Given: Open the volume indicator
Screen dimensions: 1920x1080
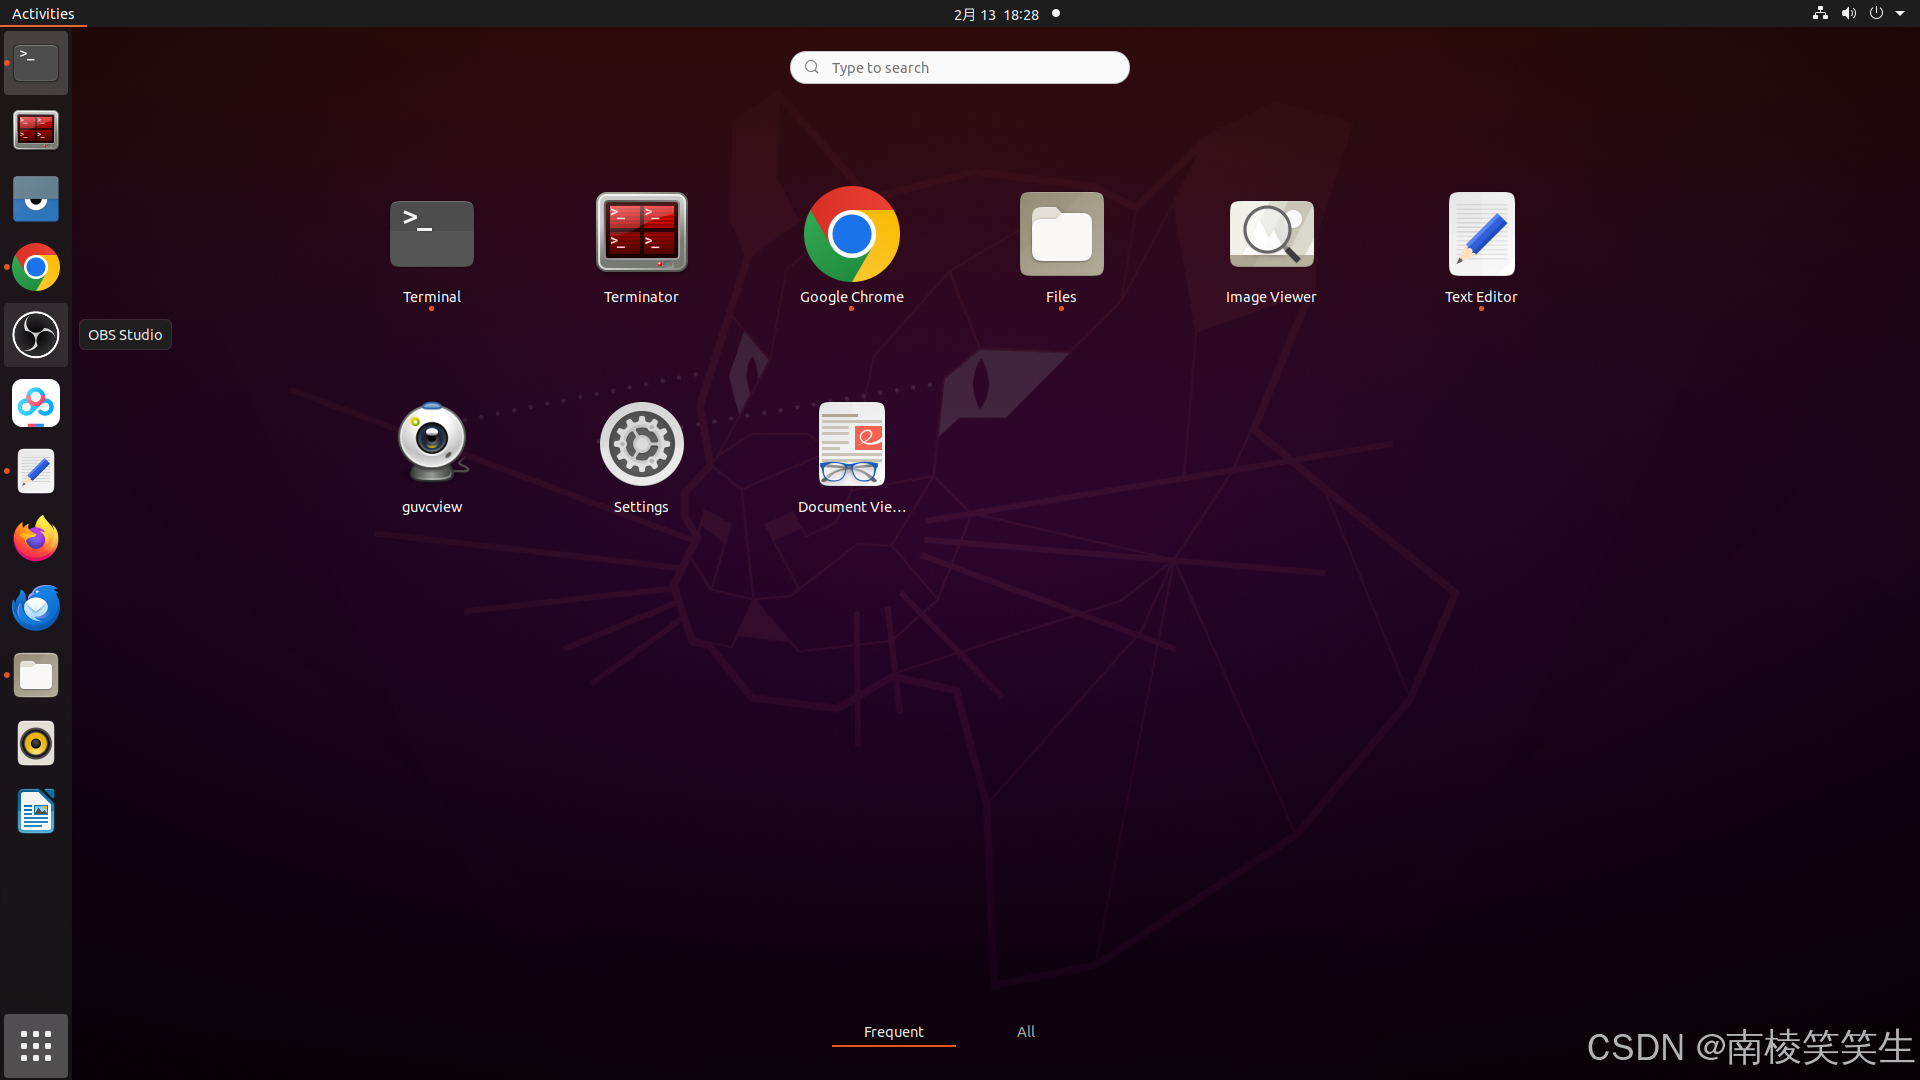Looking at the screenshot, I should (1848, 14).
